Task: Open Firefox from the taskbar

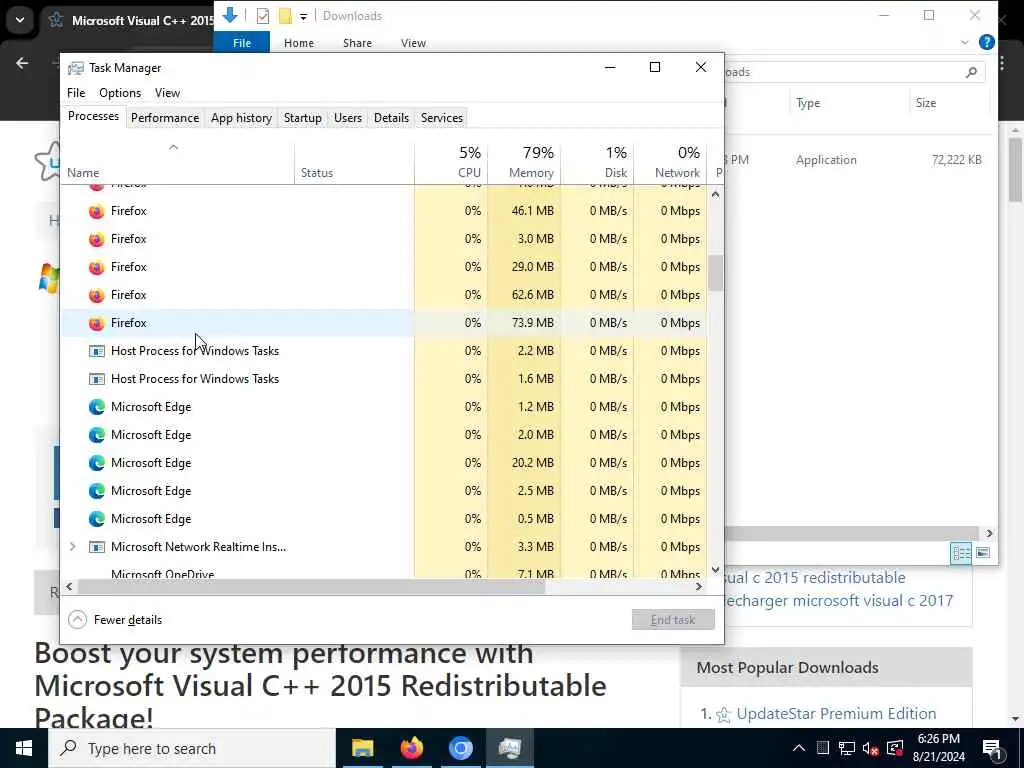Action: click(411, 748)
